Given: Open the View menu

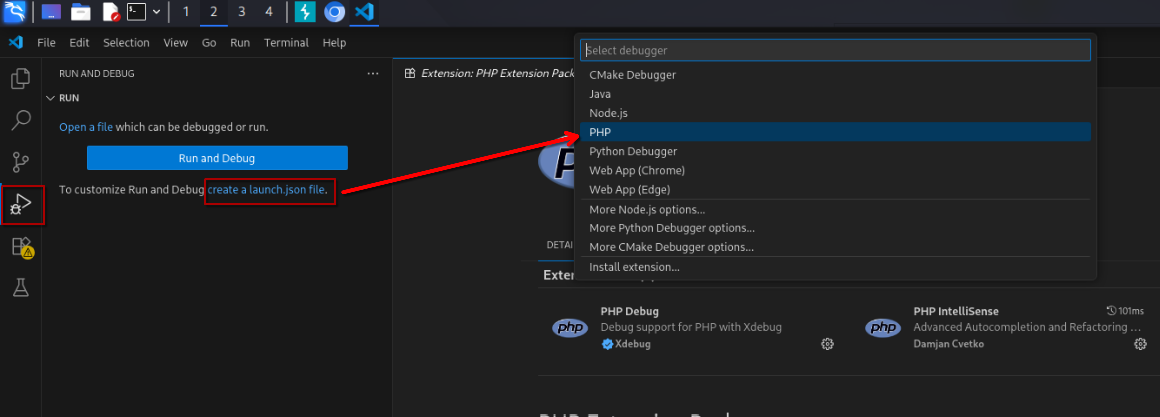Looking at the screenshot, I should [175, 43].
